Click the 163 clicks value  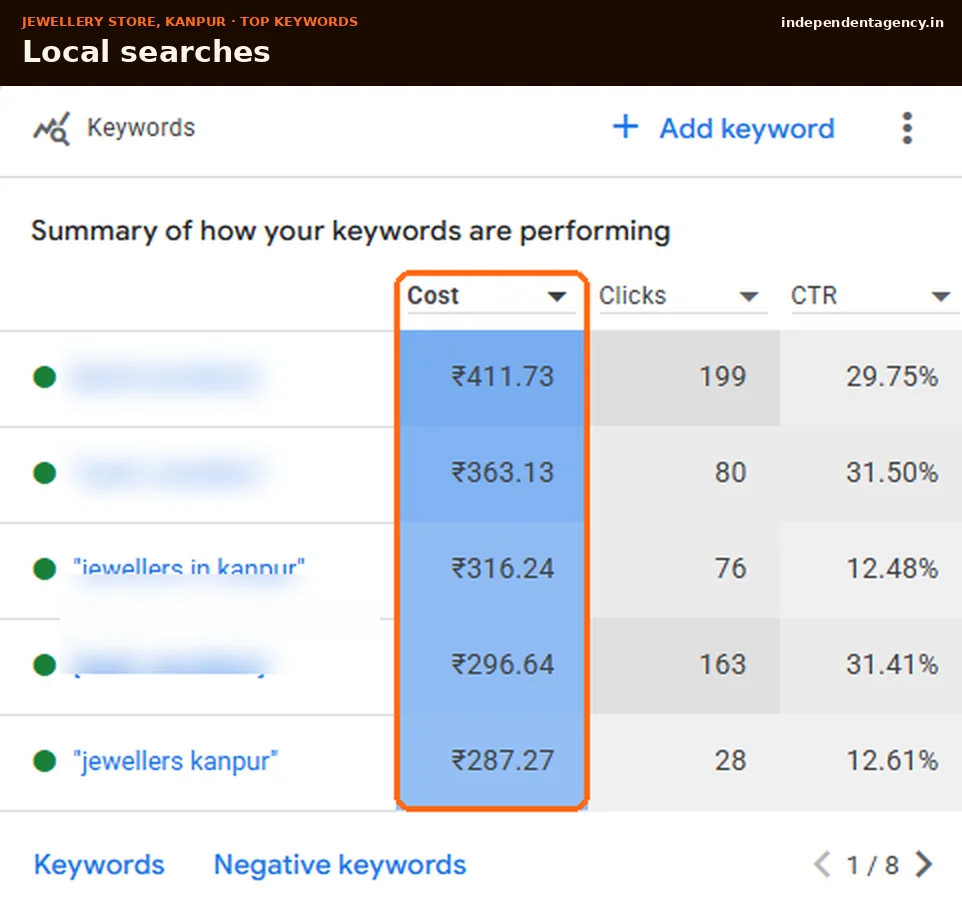pos(723,665)
